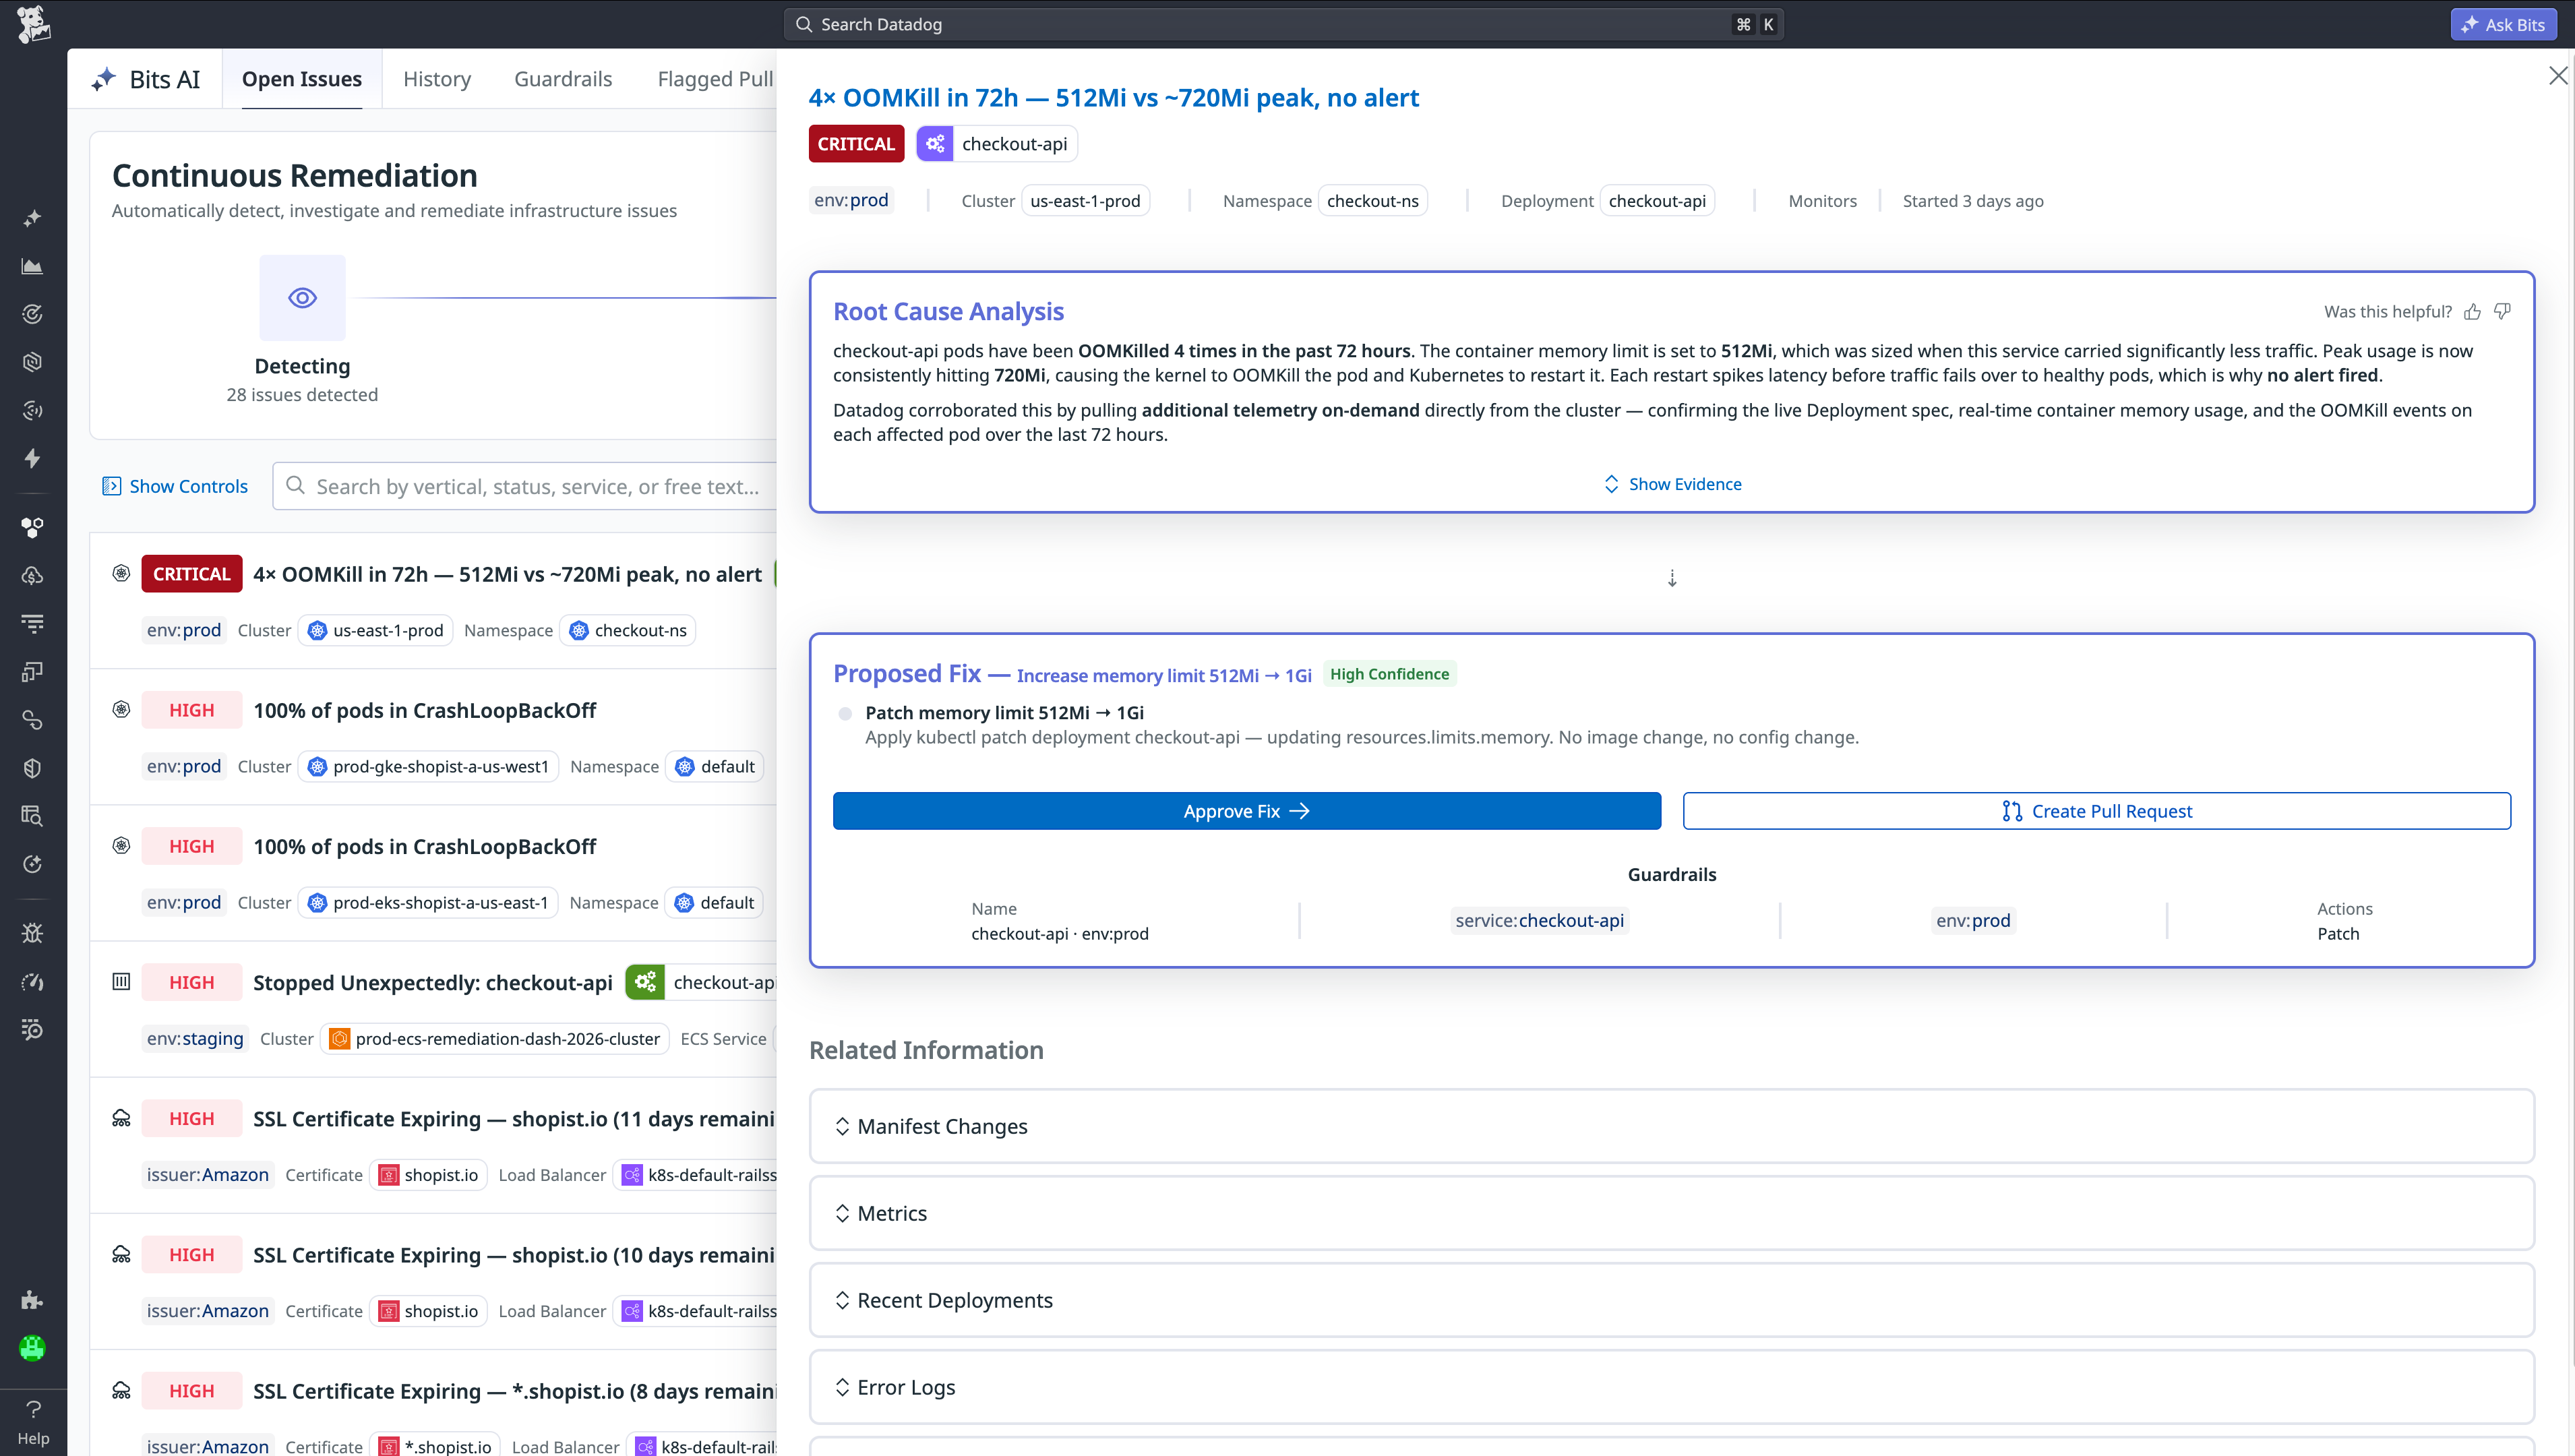Image resolution: width=2575 pixels, height=1456 pixels.
Task: Click the *.shopist.io certificate chip
Action: pyautogui.click(x=436, y=1446)
